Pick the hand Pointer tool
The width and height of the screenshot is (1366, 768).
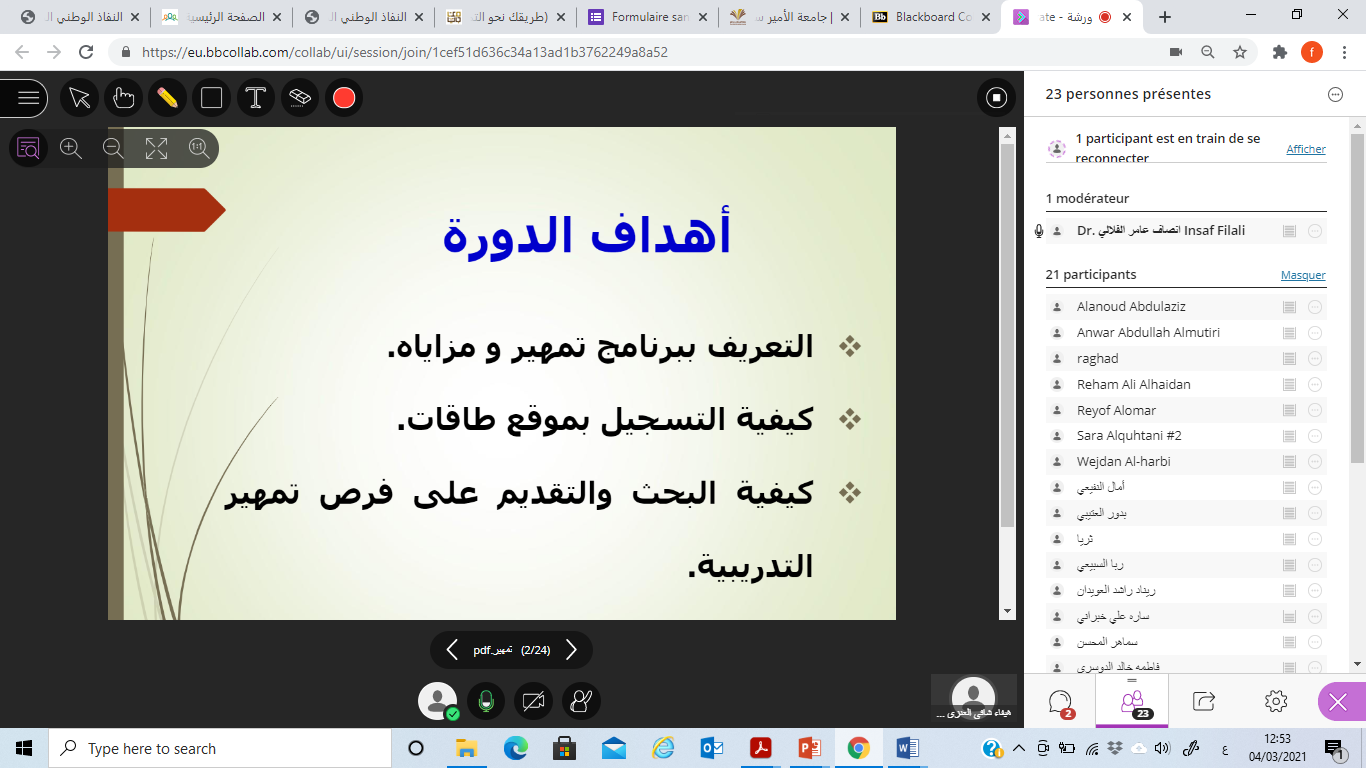pos(123,98)
